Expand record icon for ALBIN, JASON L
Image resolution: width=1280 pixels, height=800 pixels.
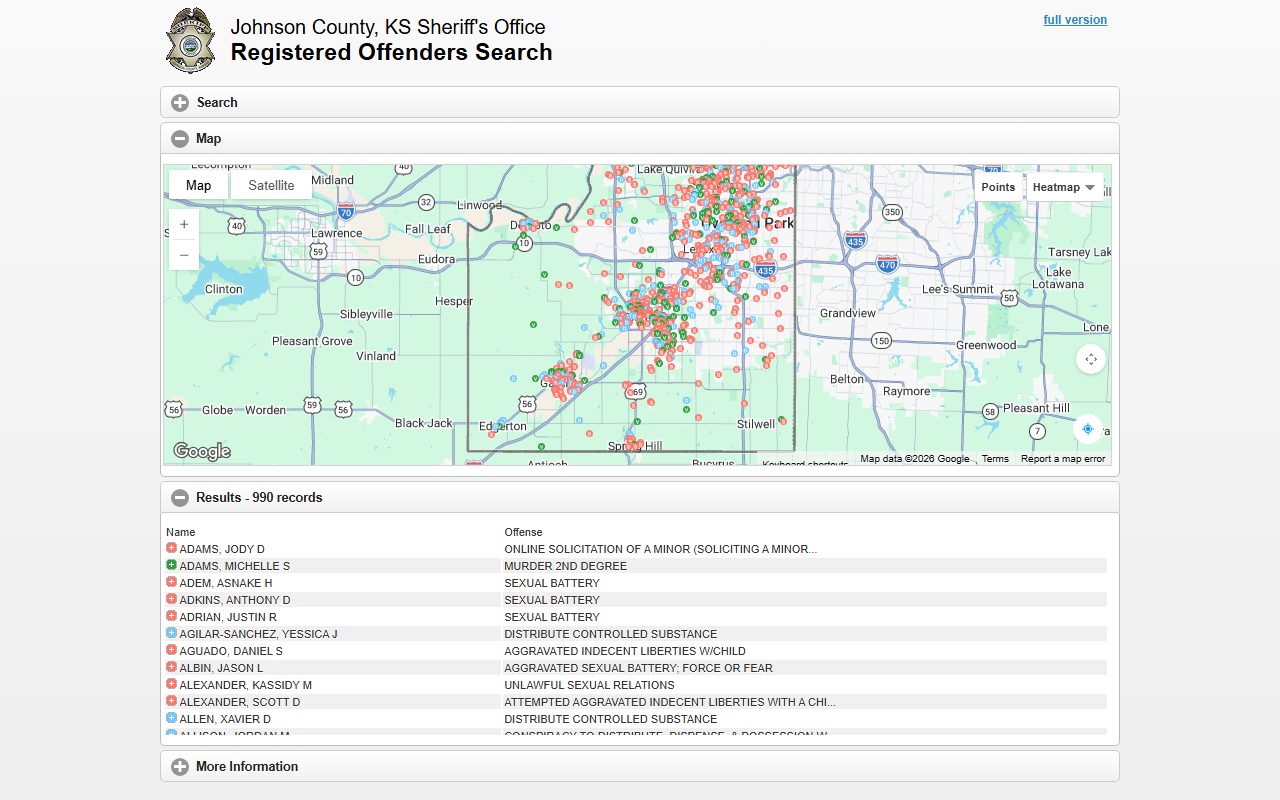pyautogui.click(x=171, y=668)
